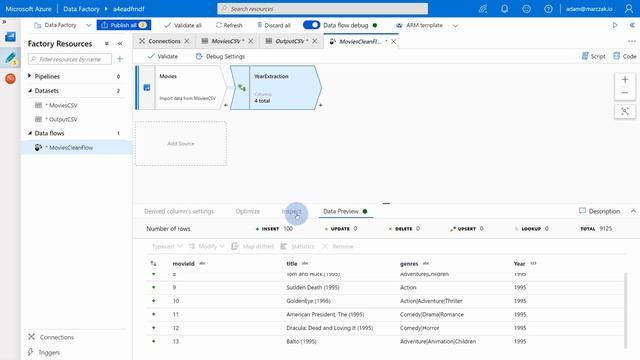
Task: Collapse the Factory Resources panel
Action: tap(120, 43)
